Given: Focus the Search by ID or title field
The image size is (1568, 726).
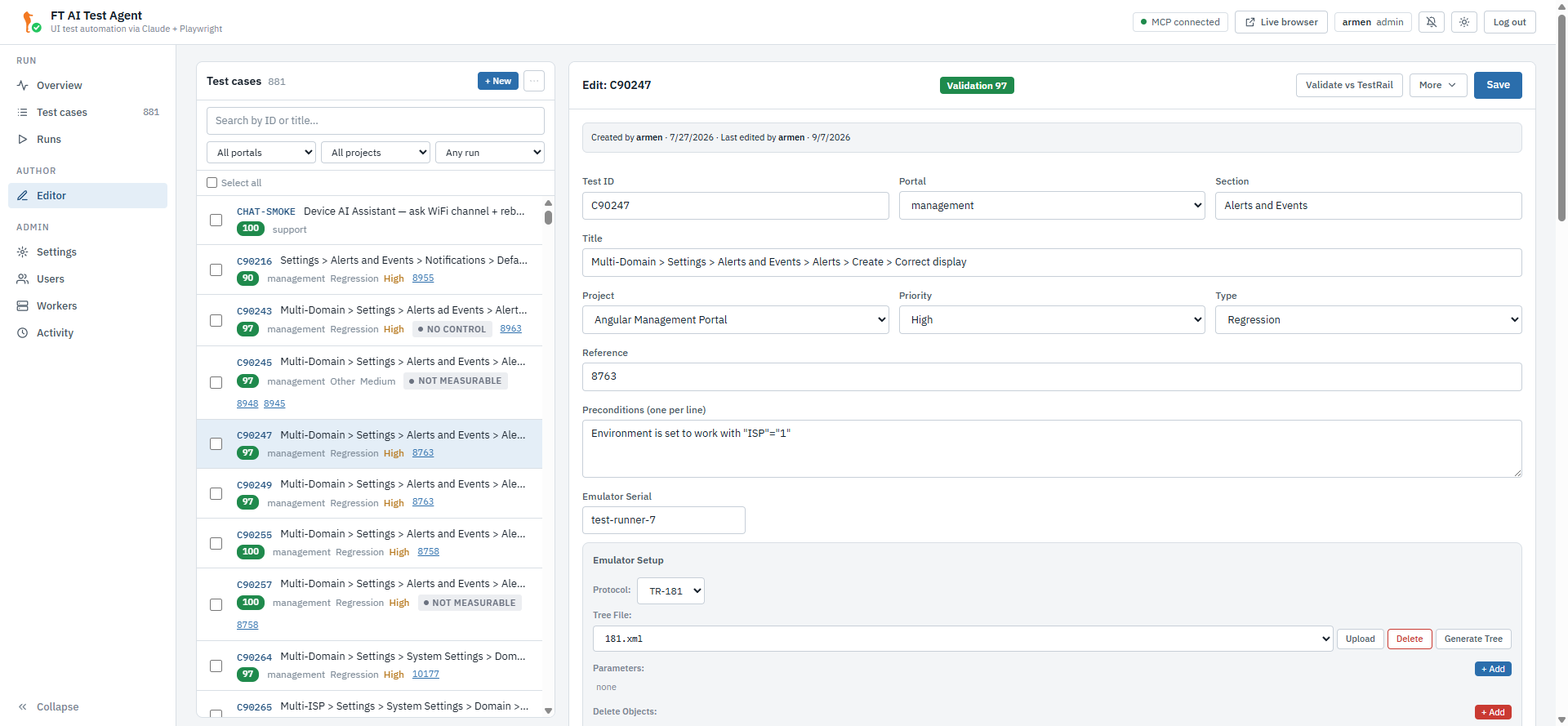Looking at the screenshot, I should tap(376, 121).
